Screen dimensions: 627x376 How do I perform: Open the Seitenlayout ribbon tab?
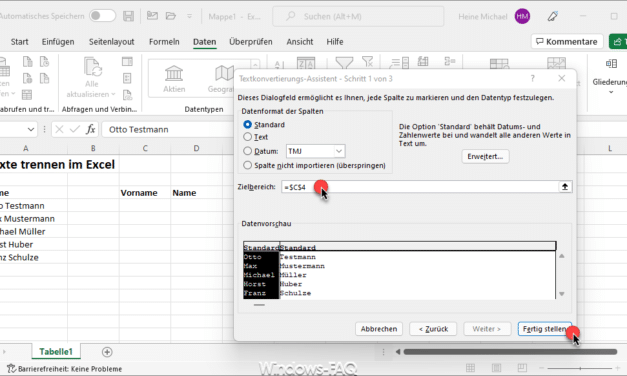(112, 42)
